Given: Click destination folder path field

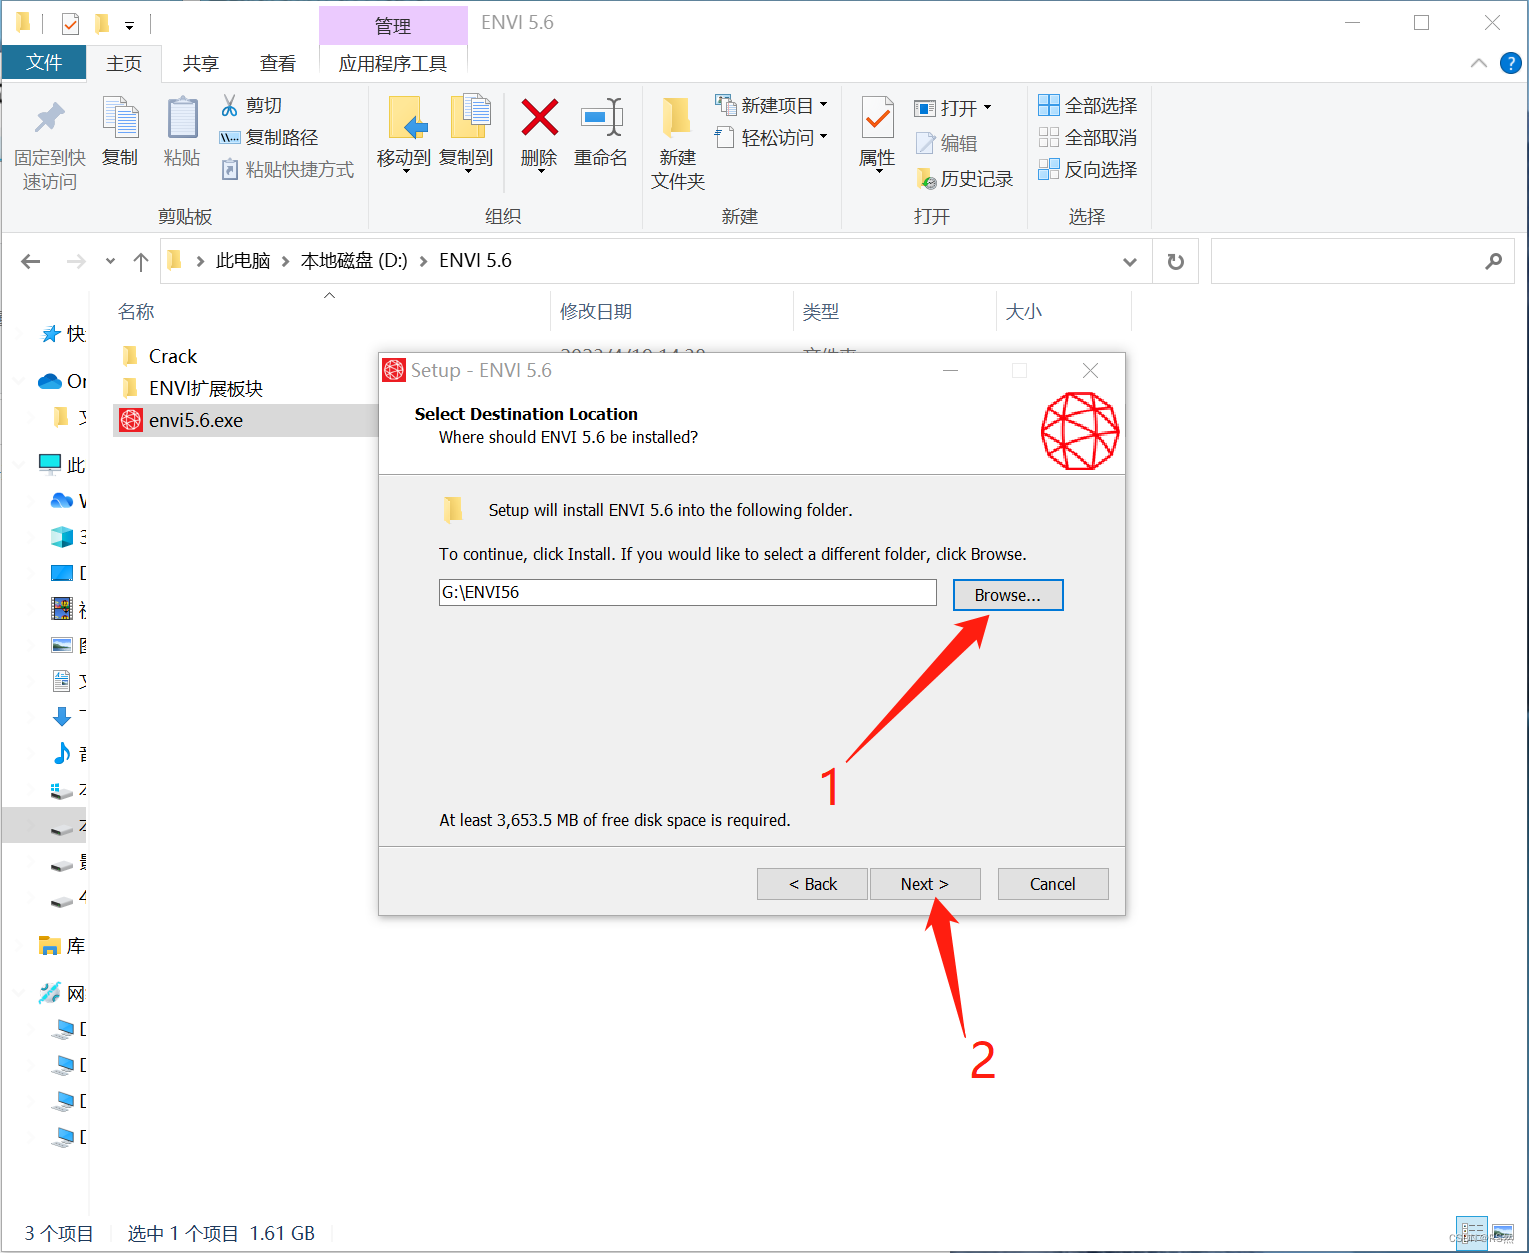Looking at the screenshot, I should click(687, 592).
